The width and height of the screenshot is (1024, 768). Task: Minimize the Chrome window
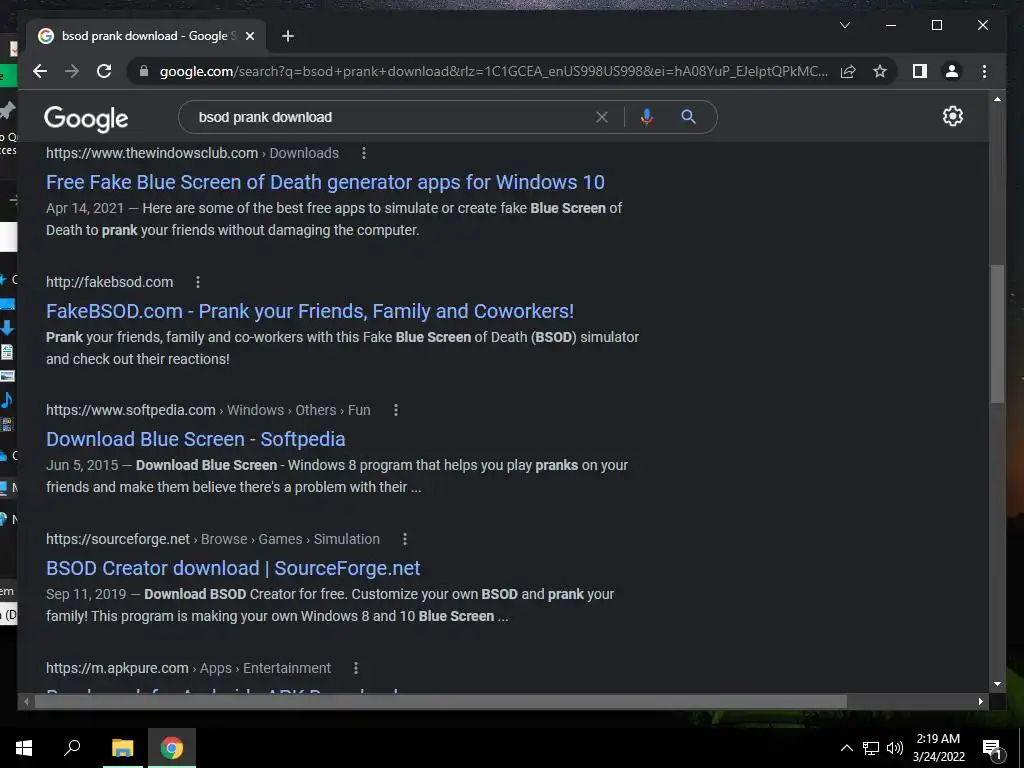tap(891, 25)
